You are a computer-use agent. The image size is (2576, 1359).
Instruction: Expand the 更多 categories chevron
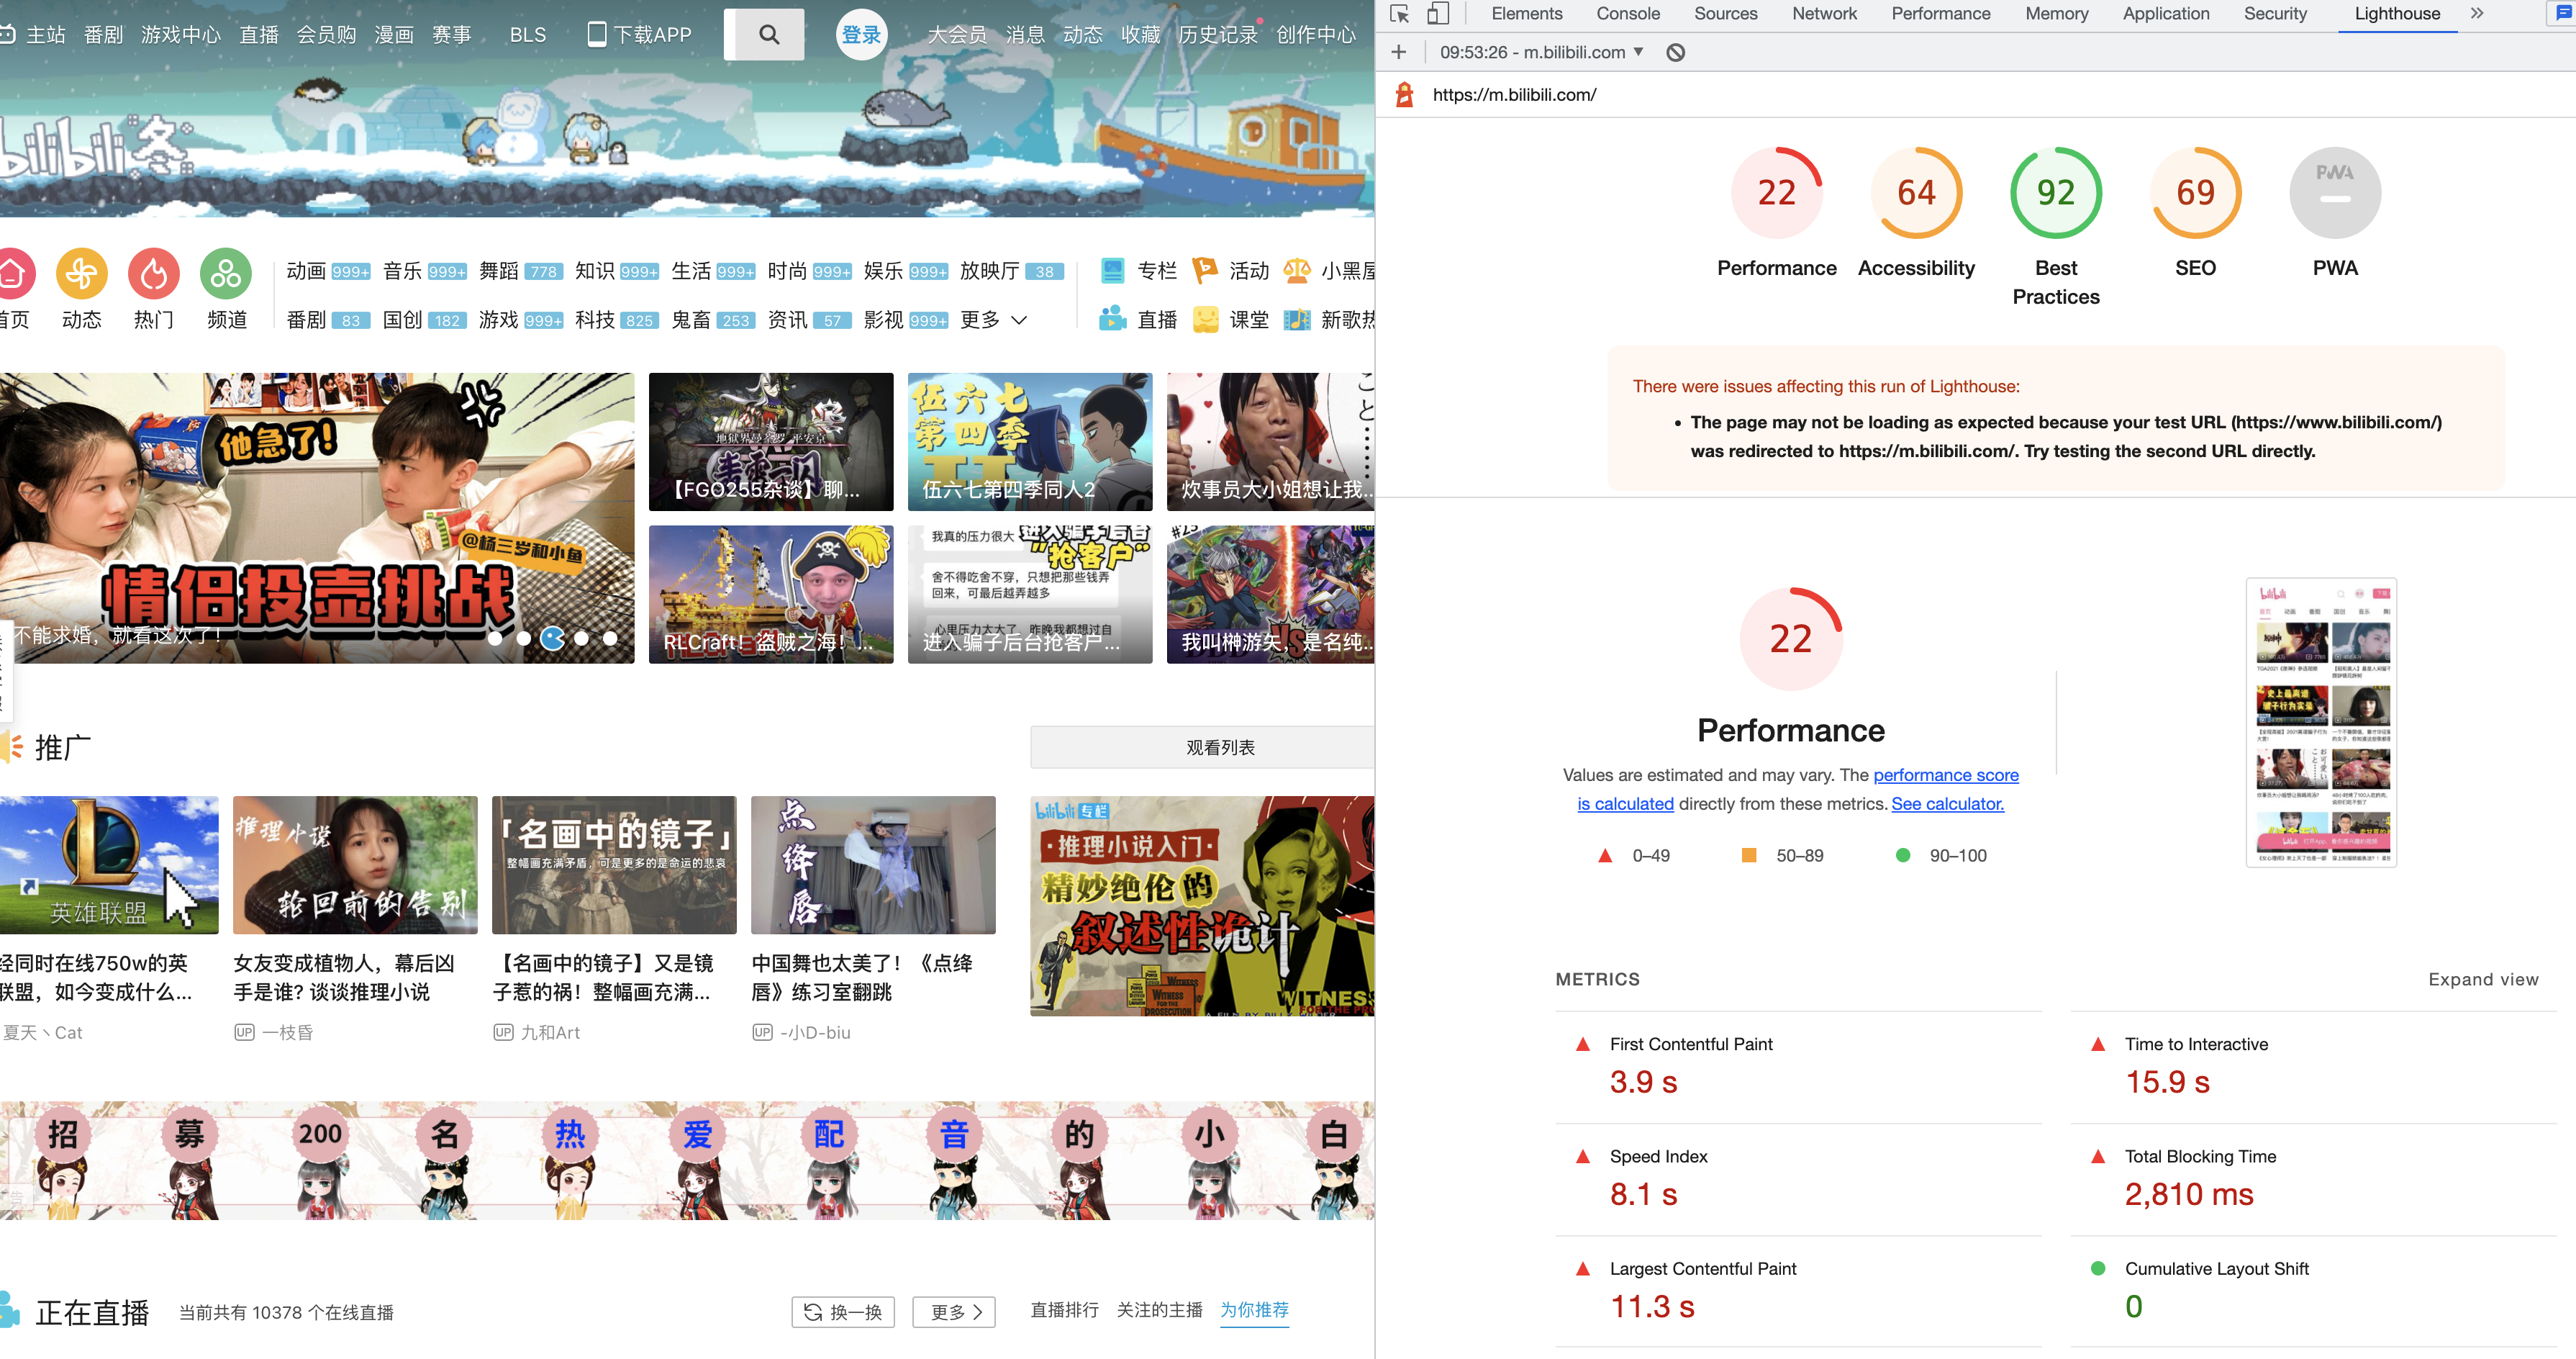point(1019,320)
